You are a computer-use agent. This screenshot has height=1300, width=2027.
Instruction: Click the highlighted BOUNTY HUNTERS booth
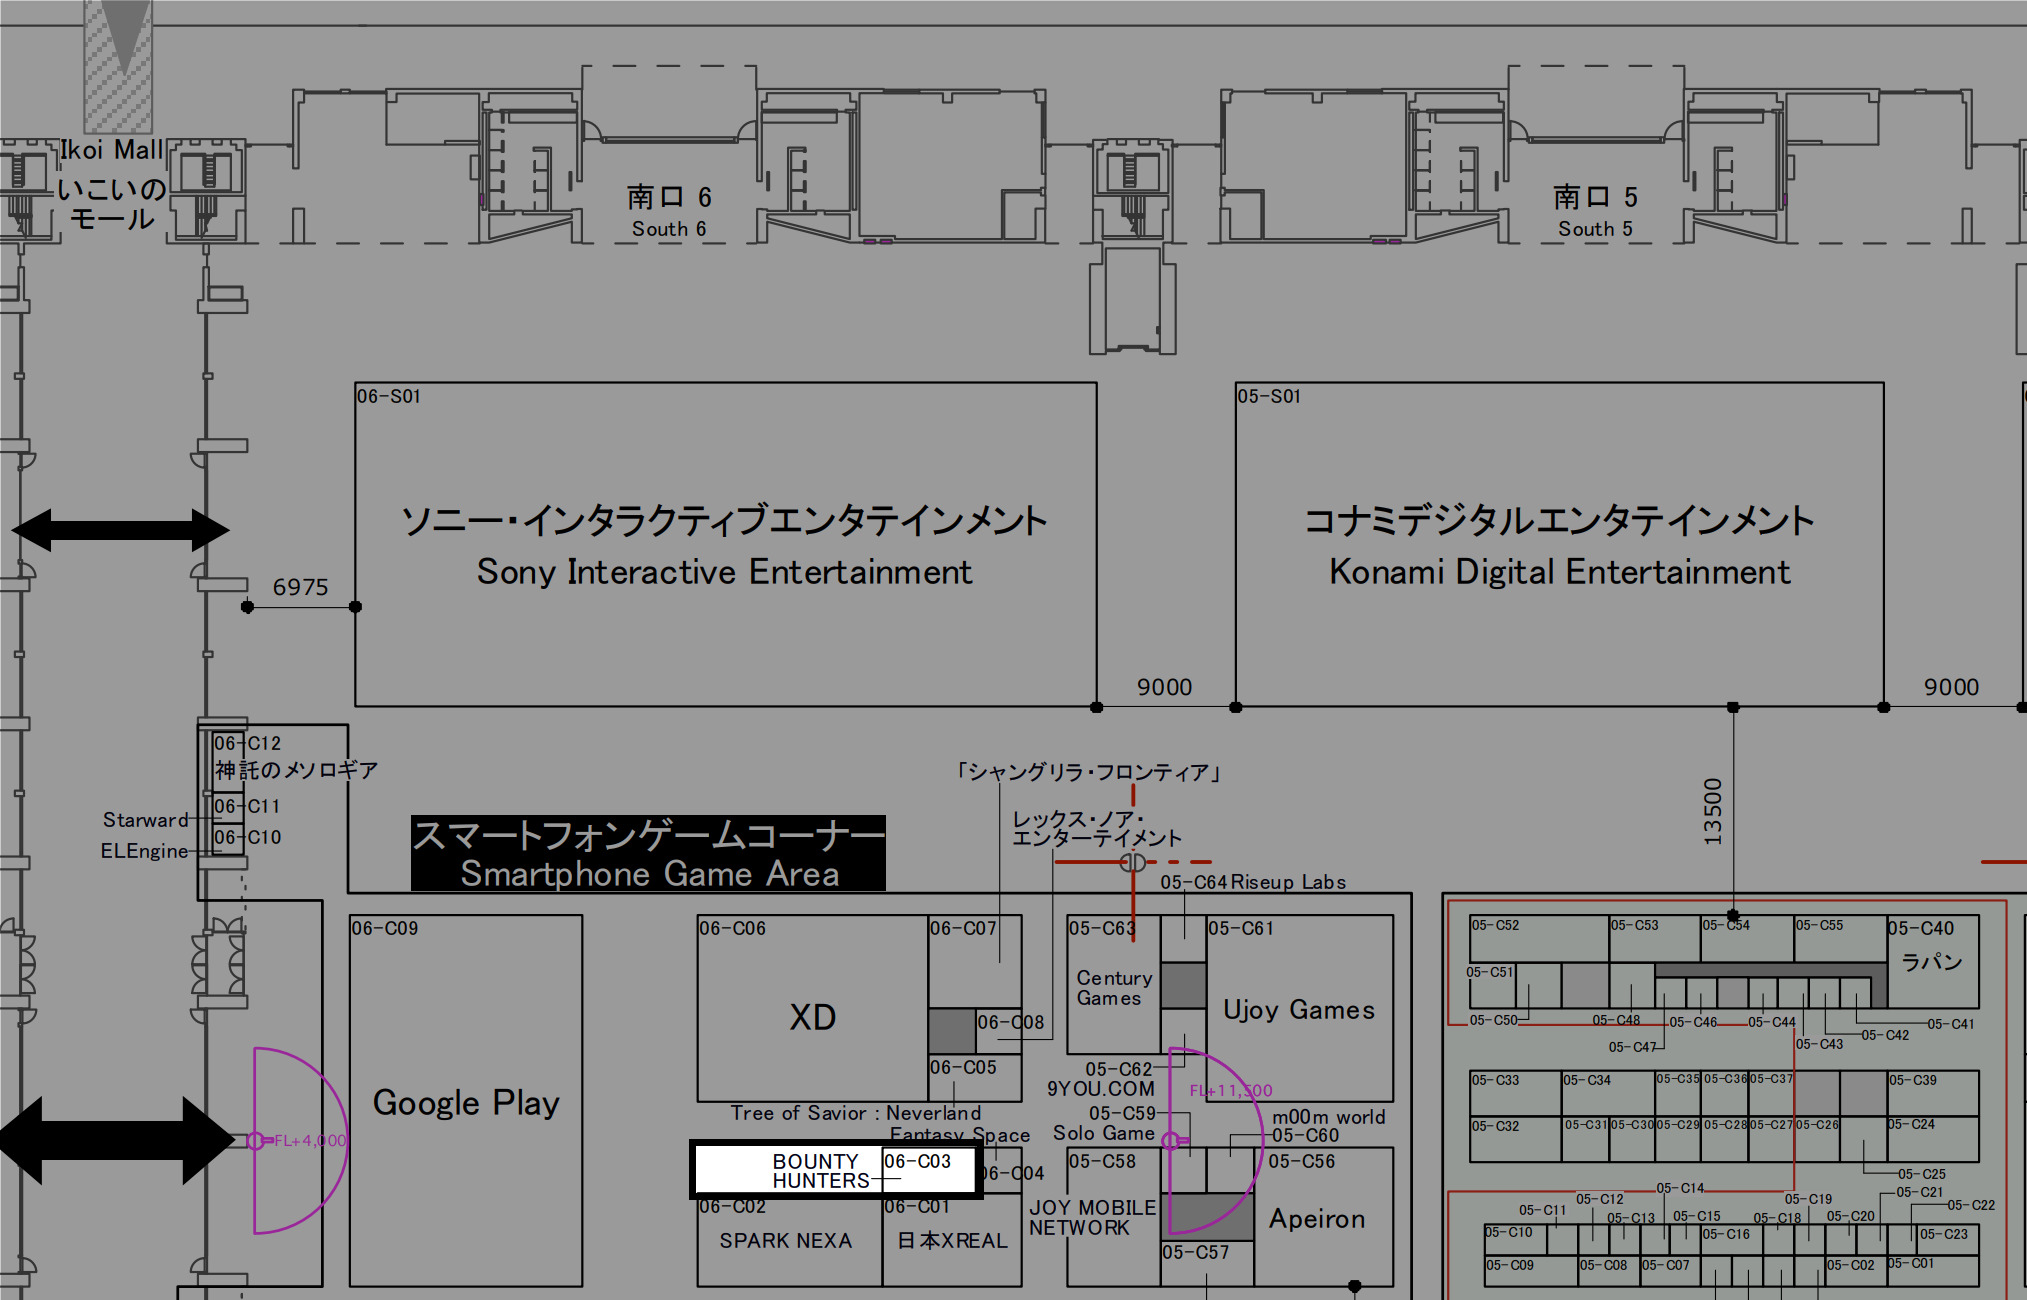pyautogui.click(x=836, y=1170)
